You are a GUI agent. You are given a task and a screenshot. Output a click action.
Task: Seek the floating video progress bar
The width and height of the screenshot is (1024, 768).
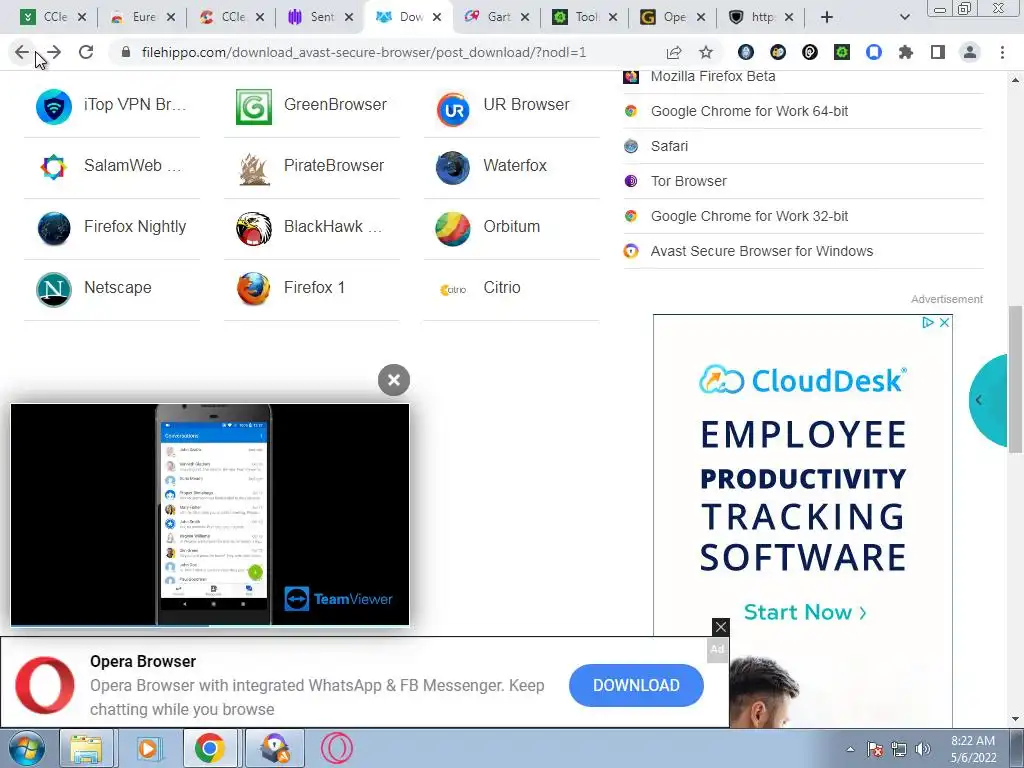tap(210, 625)
